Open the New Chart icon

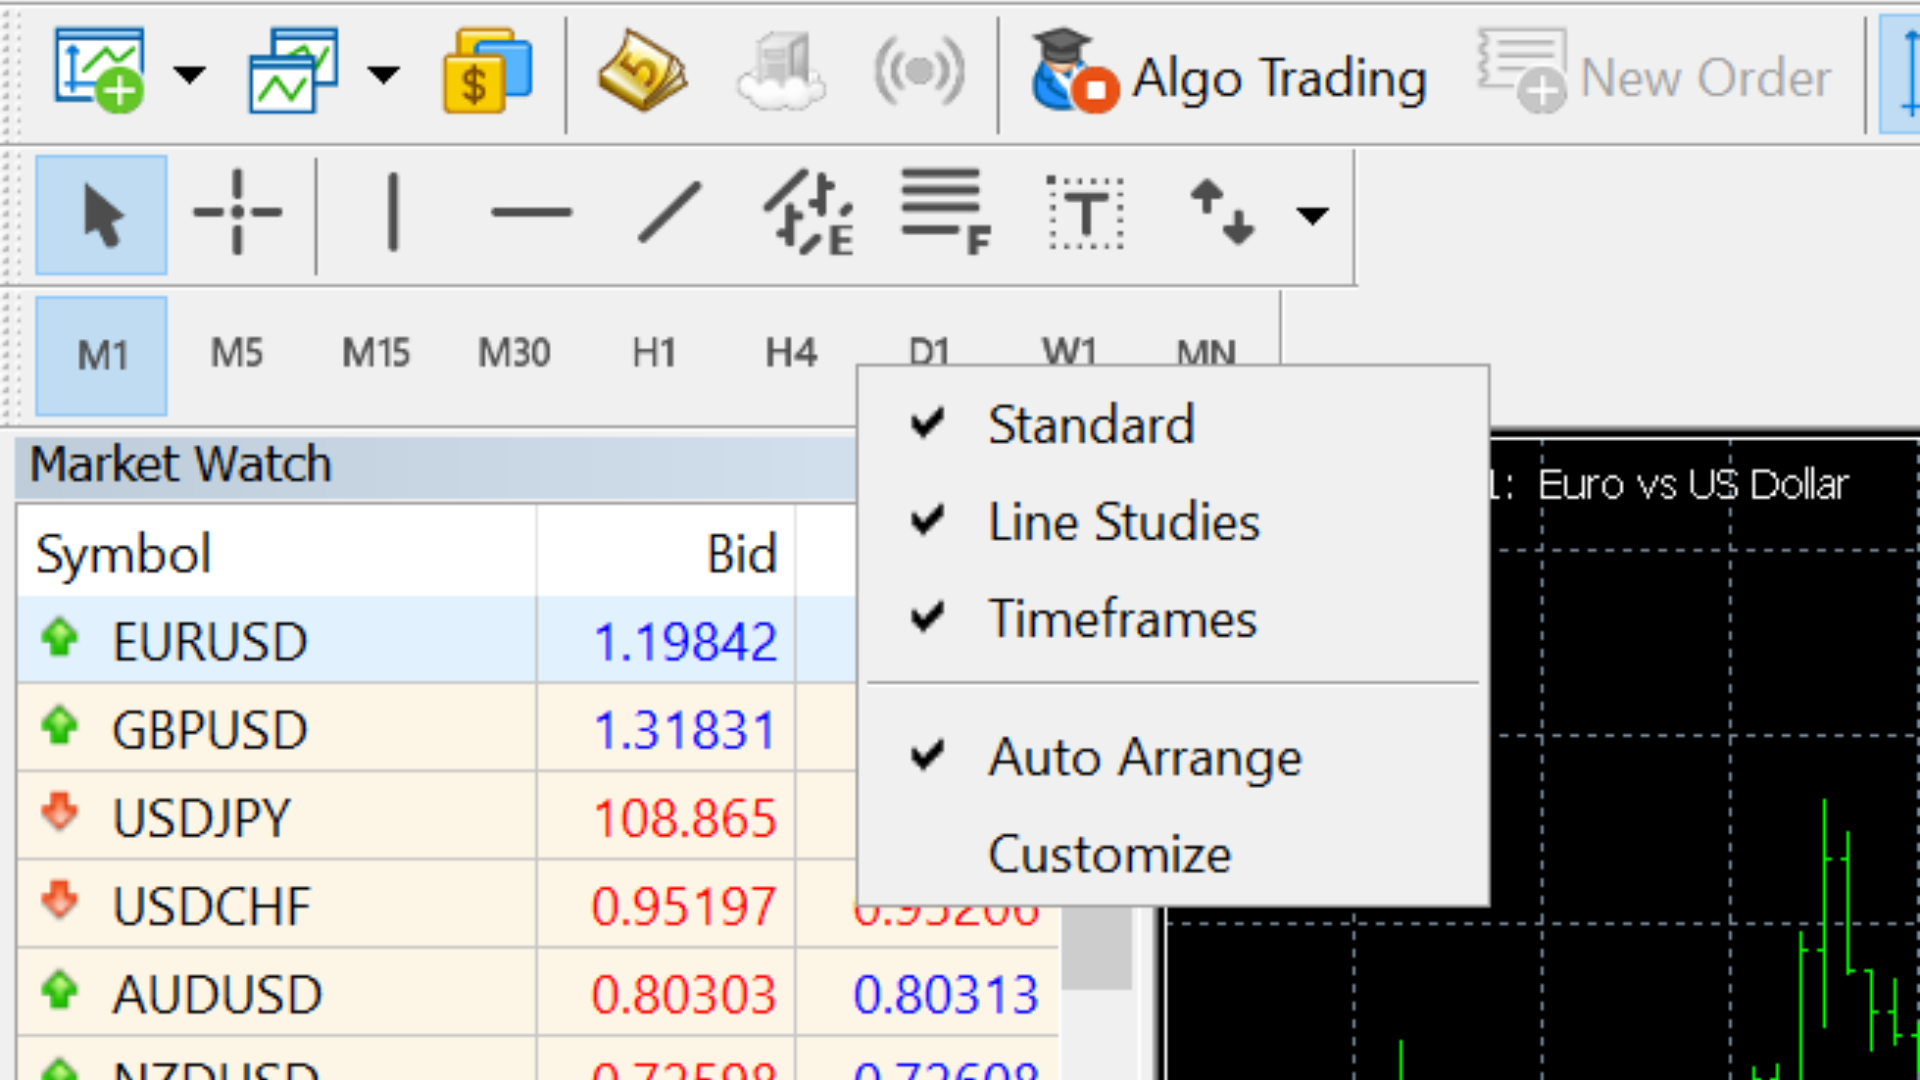tap(99, 70)
